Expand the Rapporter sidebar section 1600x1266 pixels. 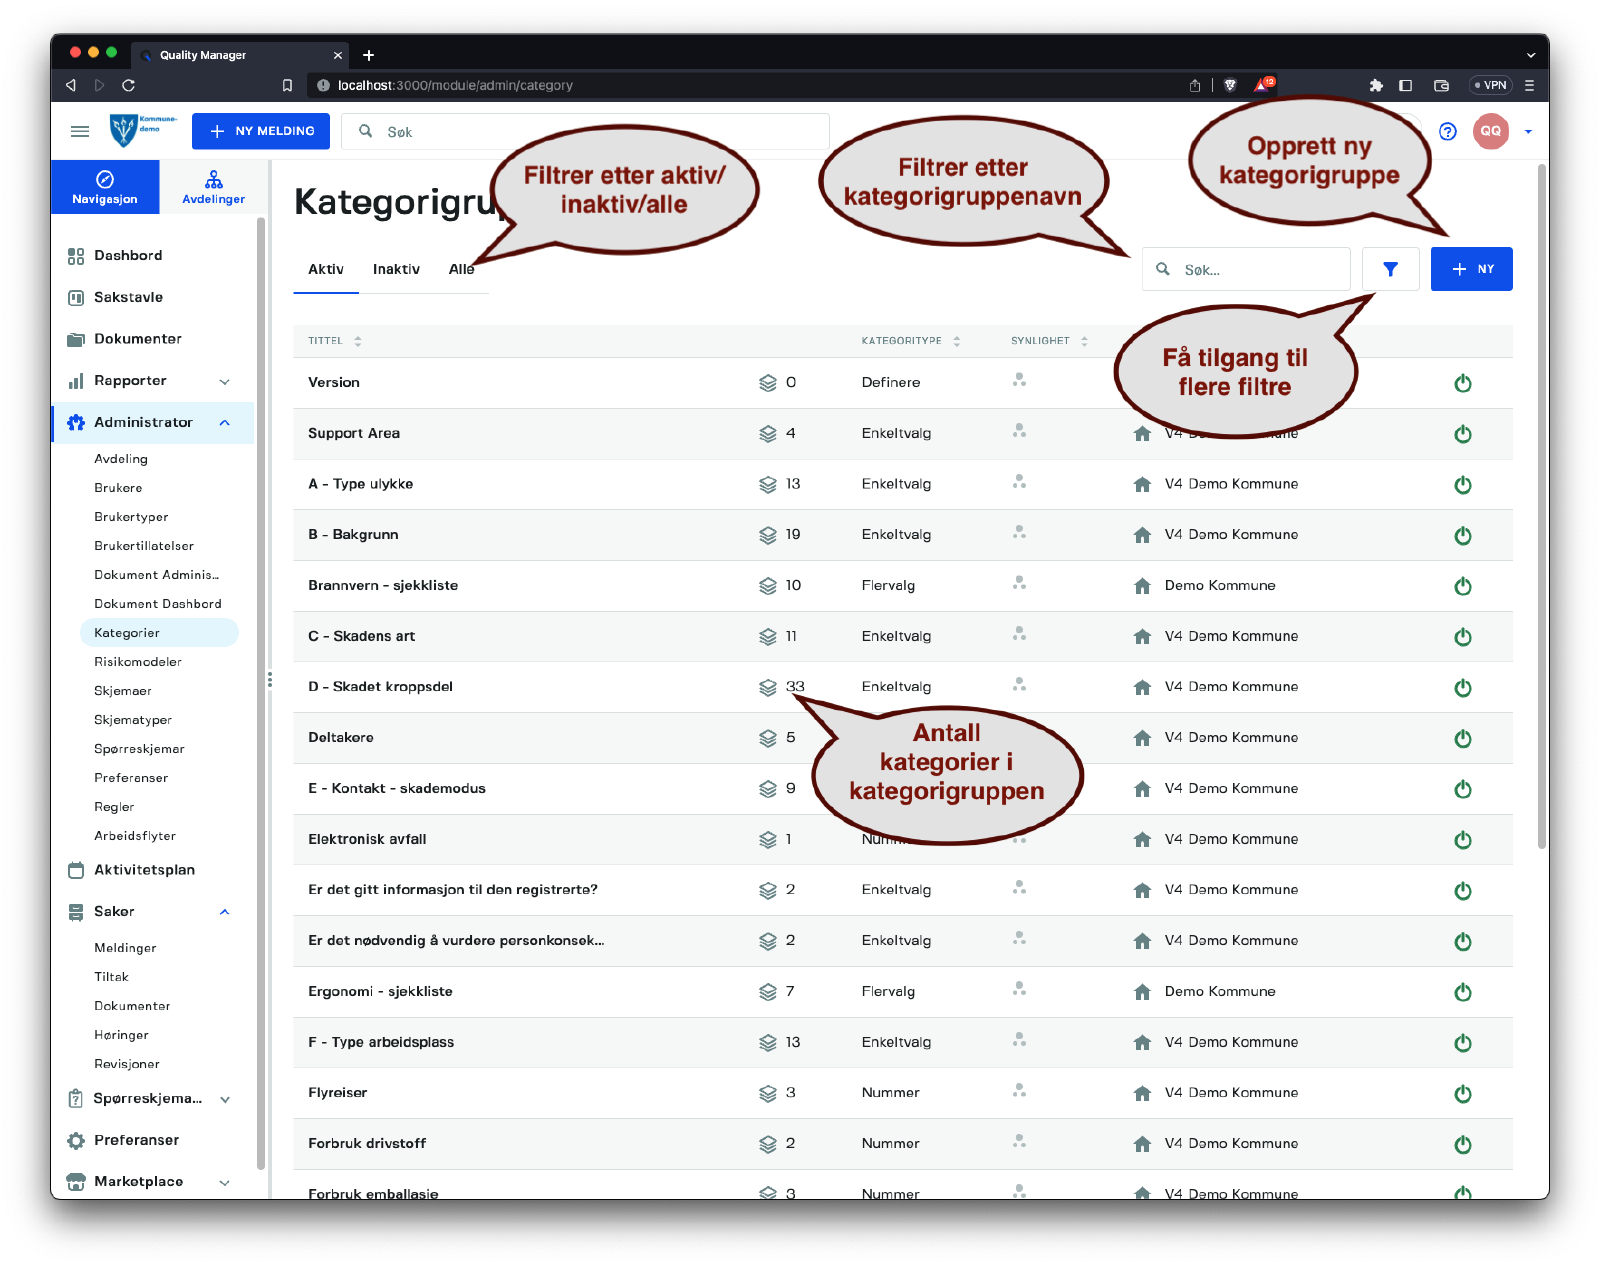coord(225,381)
